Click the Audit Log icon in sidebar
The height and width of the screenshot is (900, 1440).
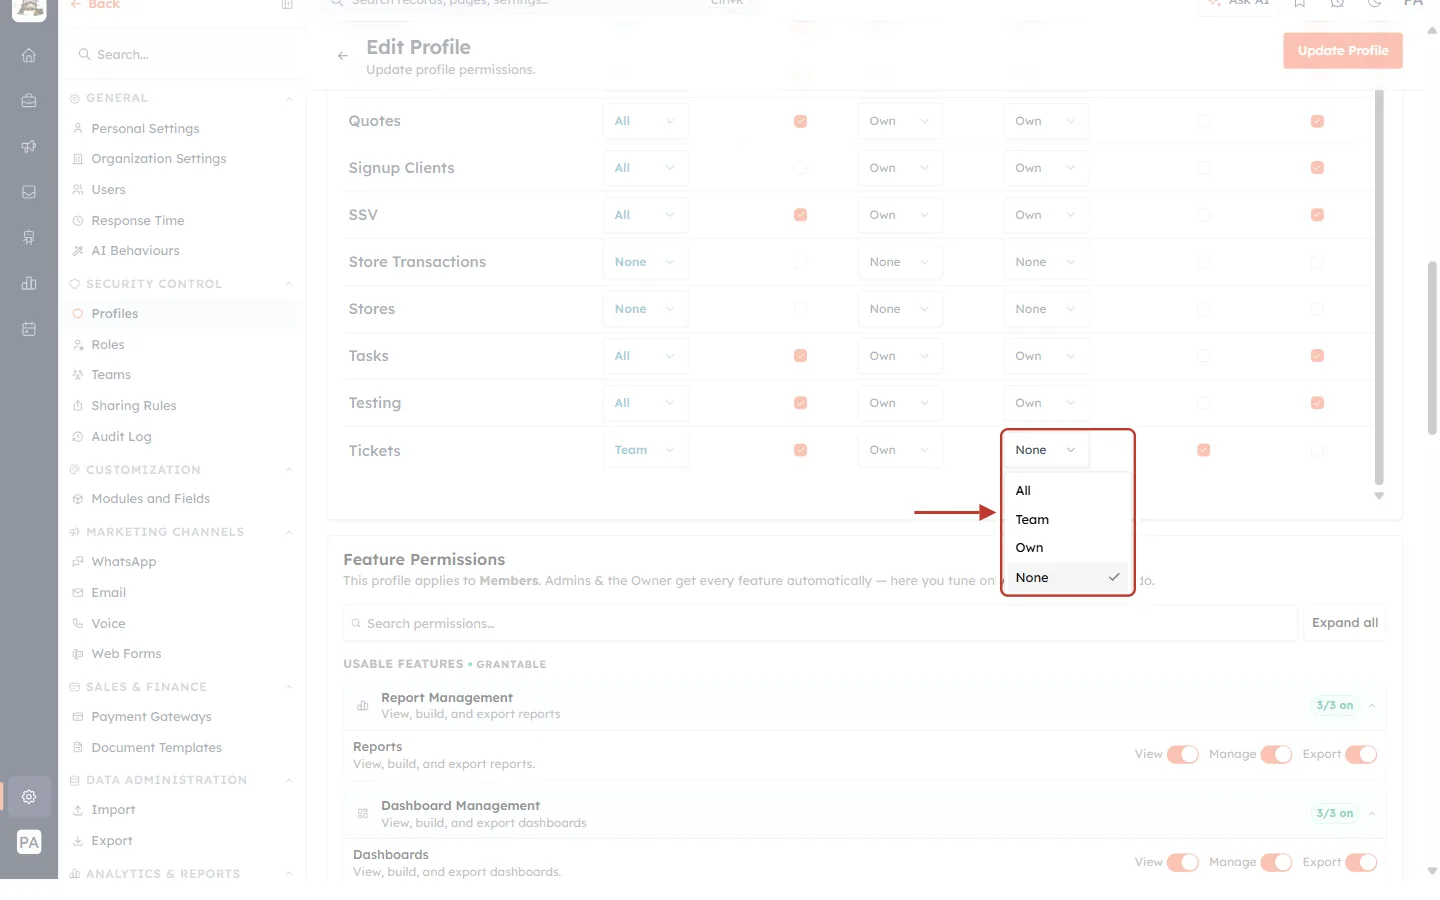pyautogui.click(x=78, y=437)
